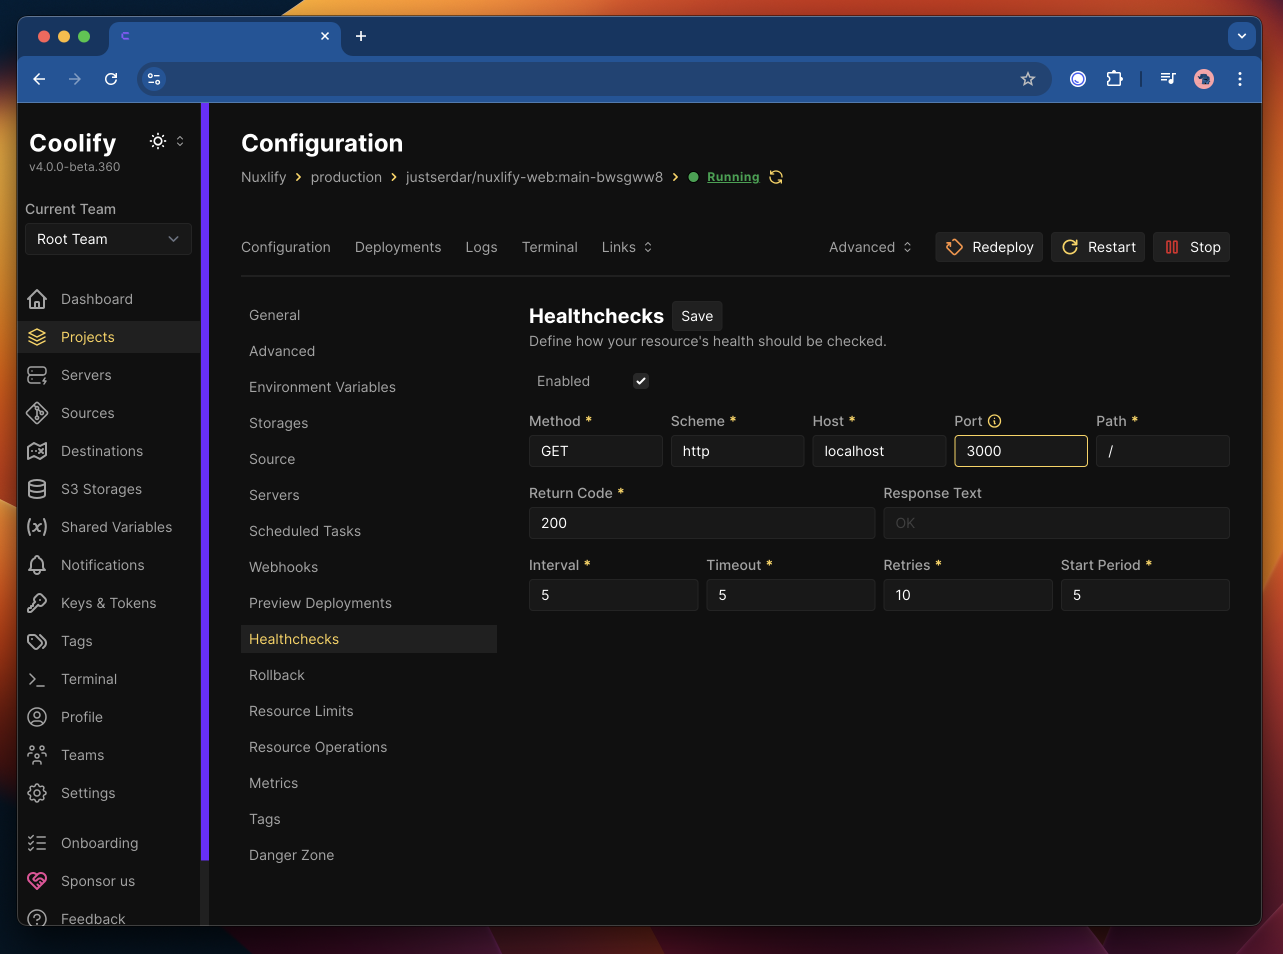
Task: Open the Nuxlify breadcrumb link
Action: click(264, 177)
